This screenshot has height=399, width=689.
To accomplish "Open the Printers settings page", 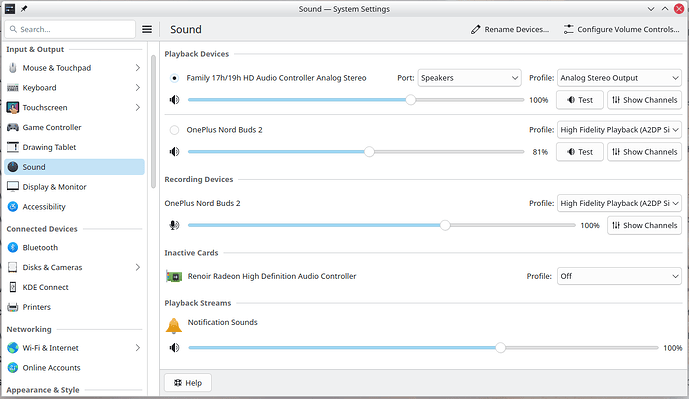I will [x=74, y=307].
